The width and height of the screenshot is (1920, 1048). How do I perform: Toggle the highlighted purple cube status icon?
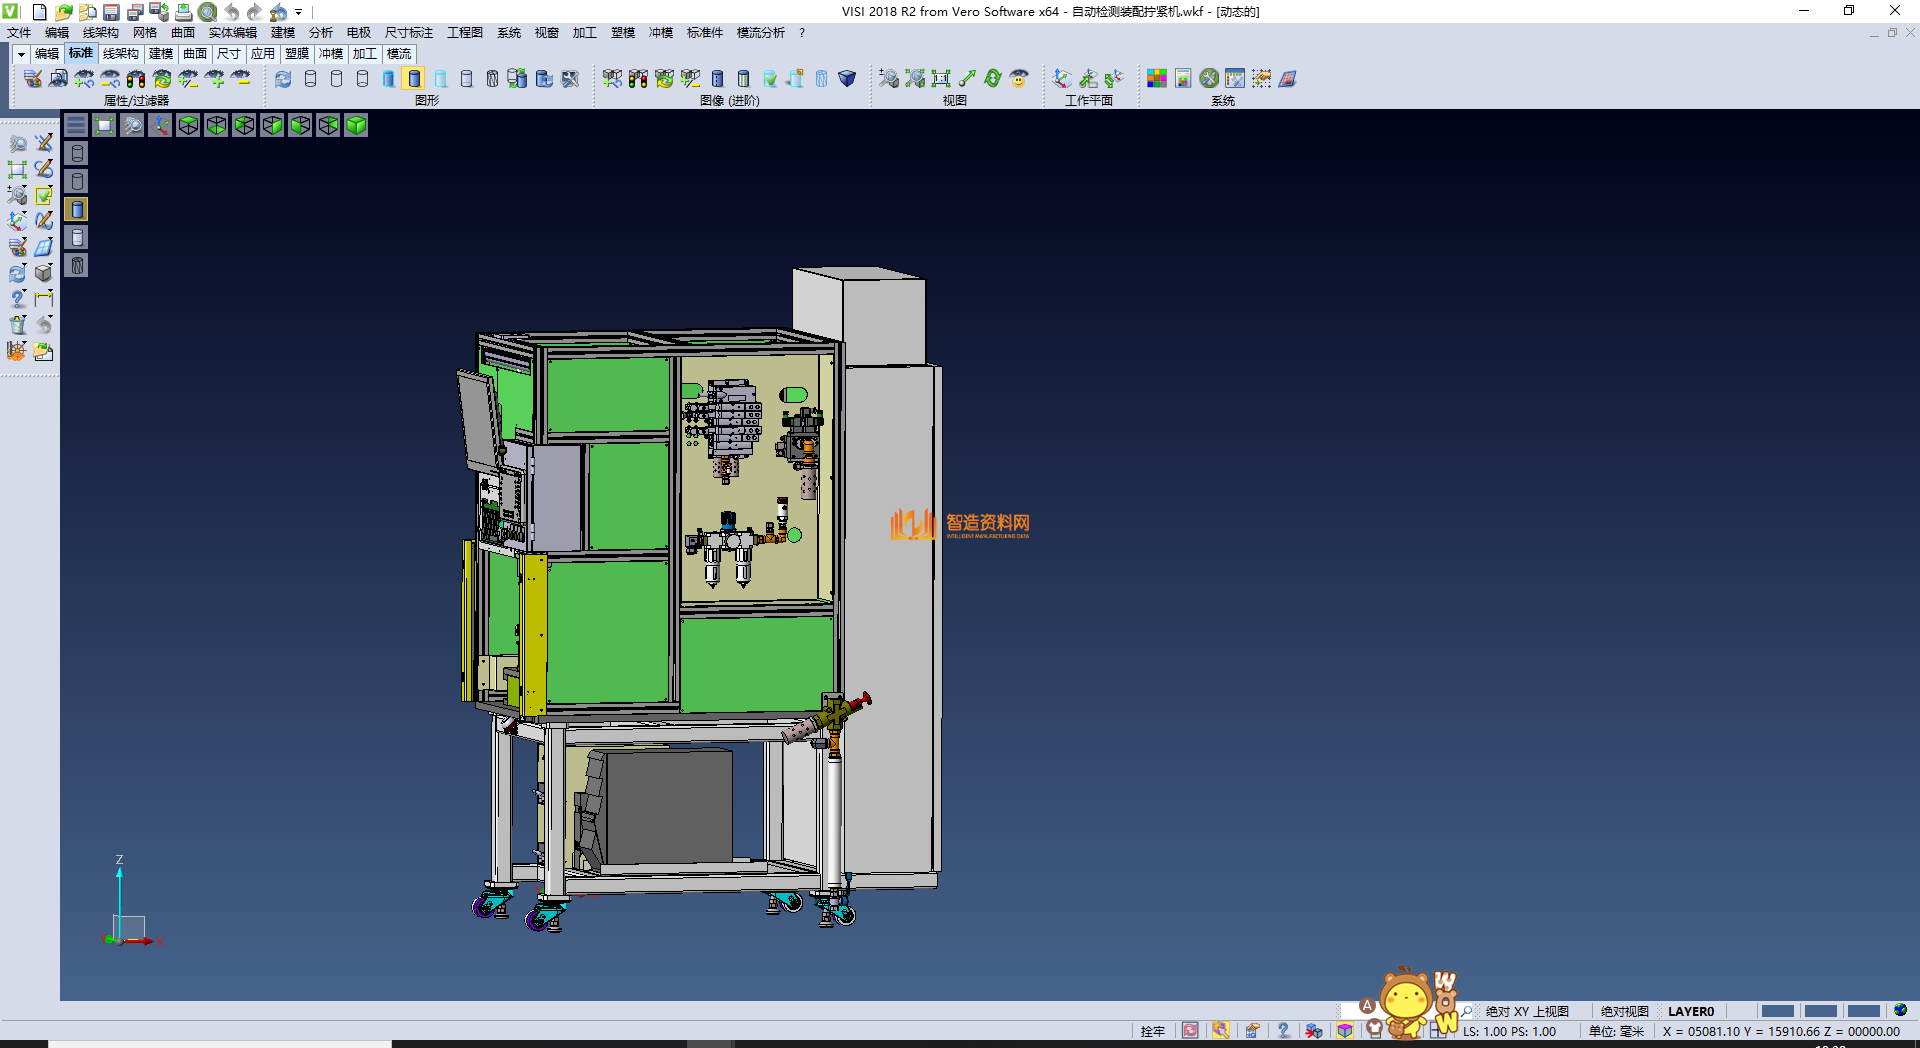pyautogui.click(x=1345, y=1031)
